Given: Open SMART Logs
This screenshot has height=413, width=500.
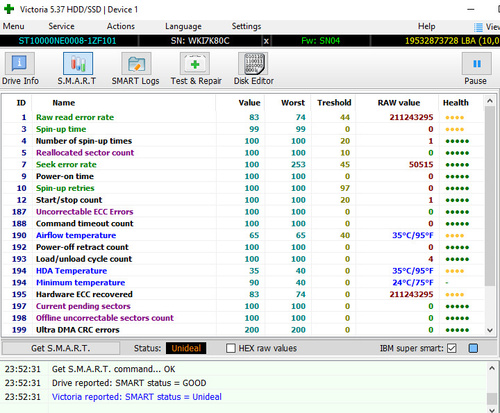Looking at the screenshot, I should 136,64.
